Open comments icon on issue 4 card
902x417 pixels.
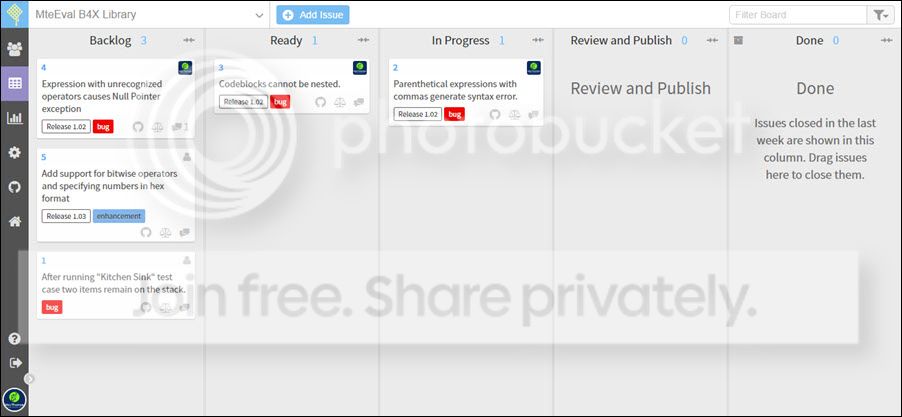coord(179,127)
